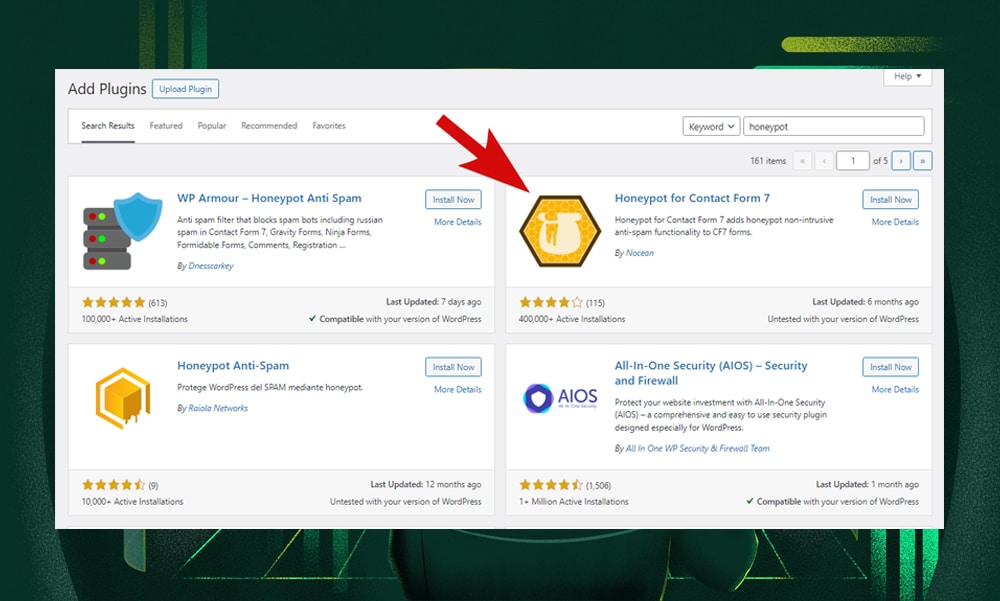This screenshot has height=601, width=1000.
Task: Install the Honeypot for Contact Form 7 plugin
Action: [x=890, y=199]
